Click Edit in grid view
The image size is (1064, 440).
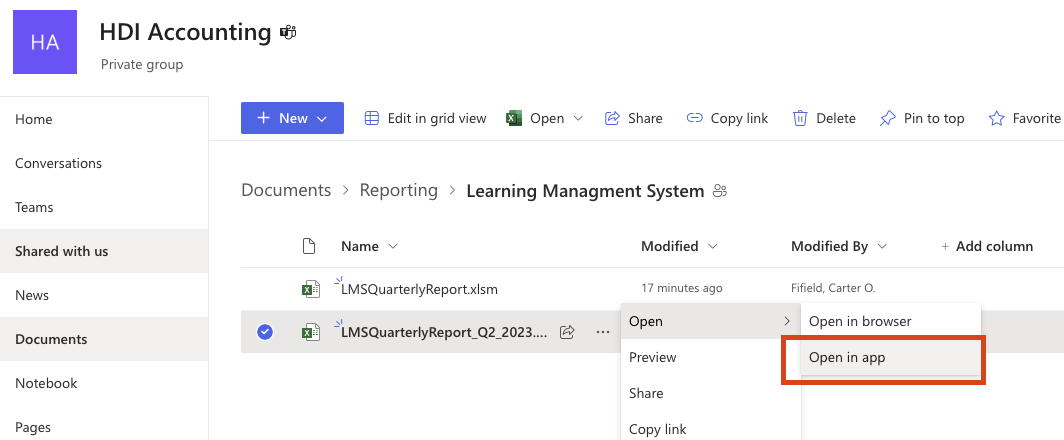(x=425, y=118)
